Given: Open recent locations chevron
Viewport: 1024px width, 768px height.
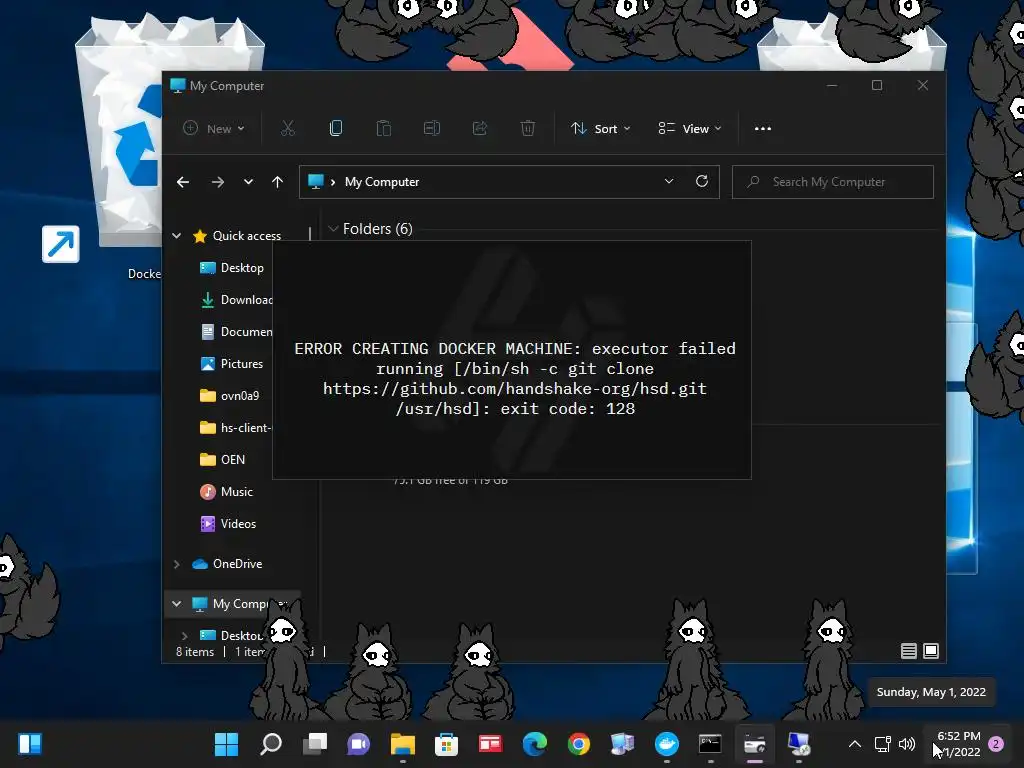Looking at the screenshot, I should pyautogui.click(x=248, y=182).
